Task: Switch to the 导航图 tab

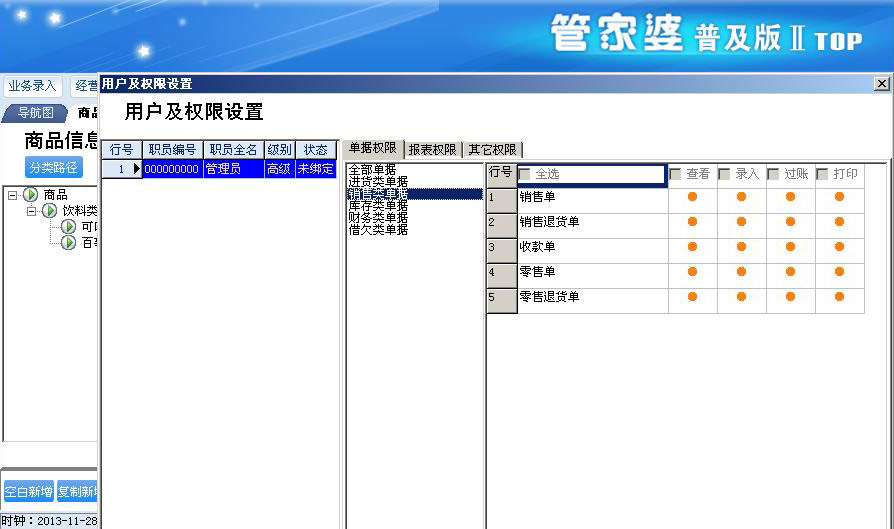Action: point(35,113)
